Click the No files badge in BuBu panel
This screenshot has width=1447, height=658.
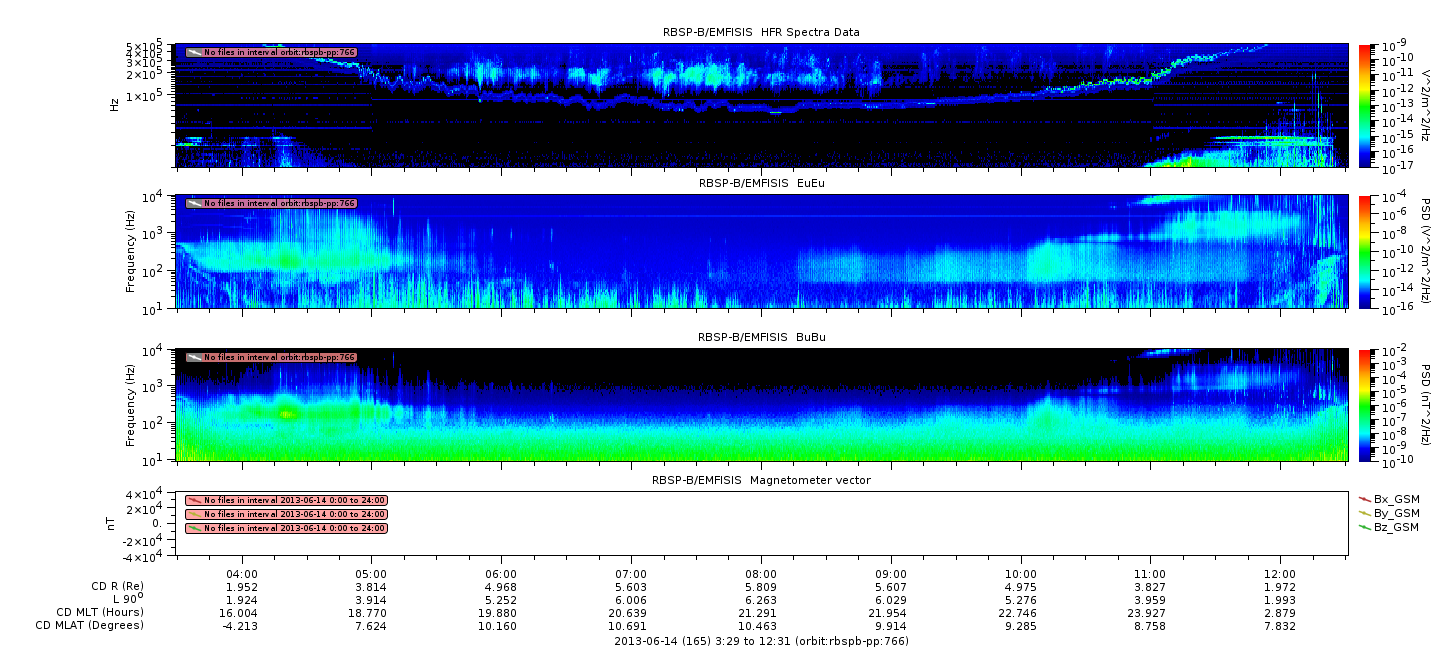[x=271, y=357]
